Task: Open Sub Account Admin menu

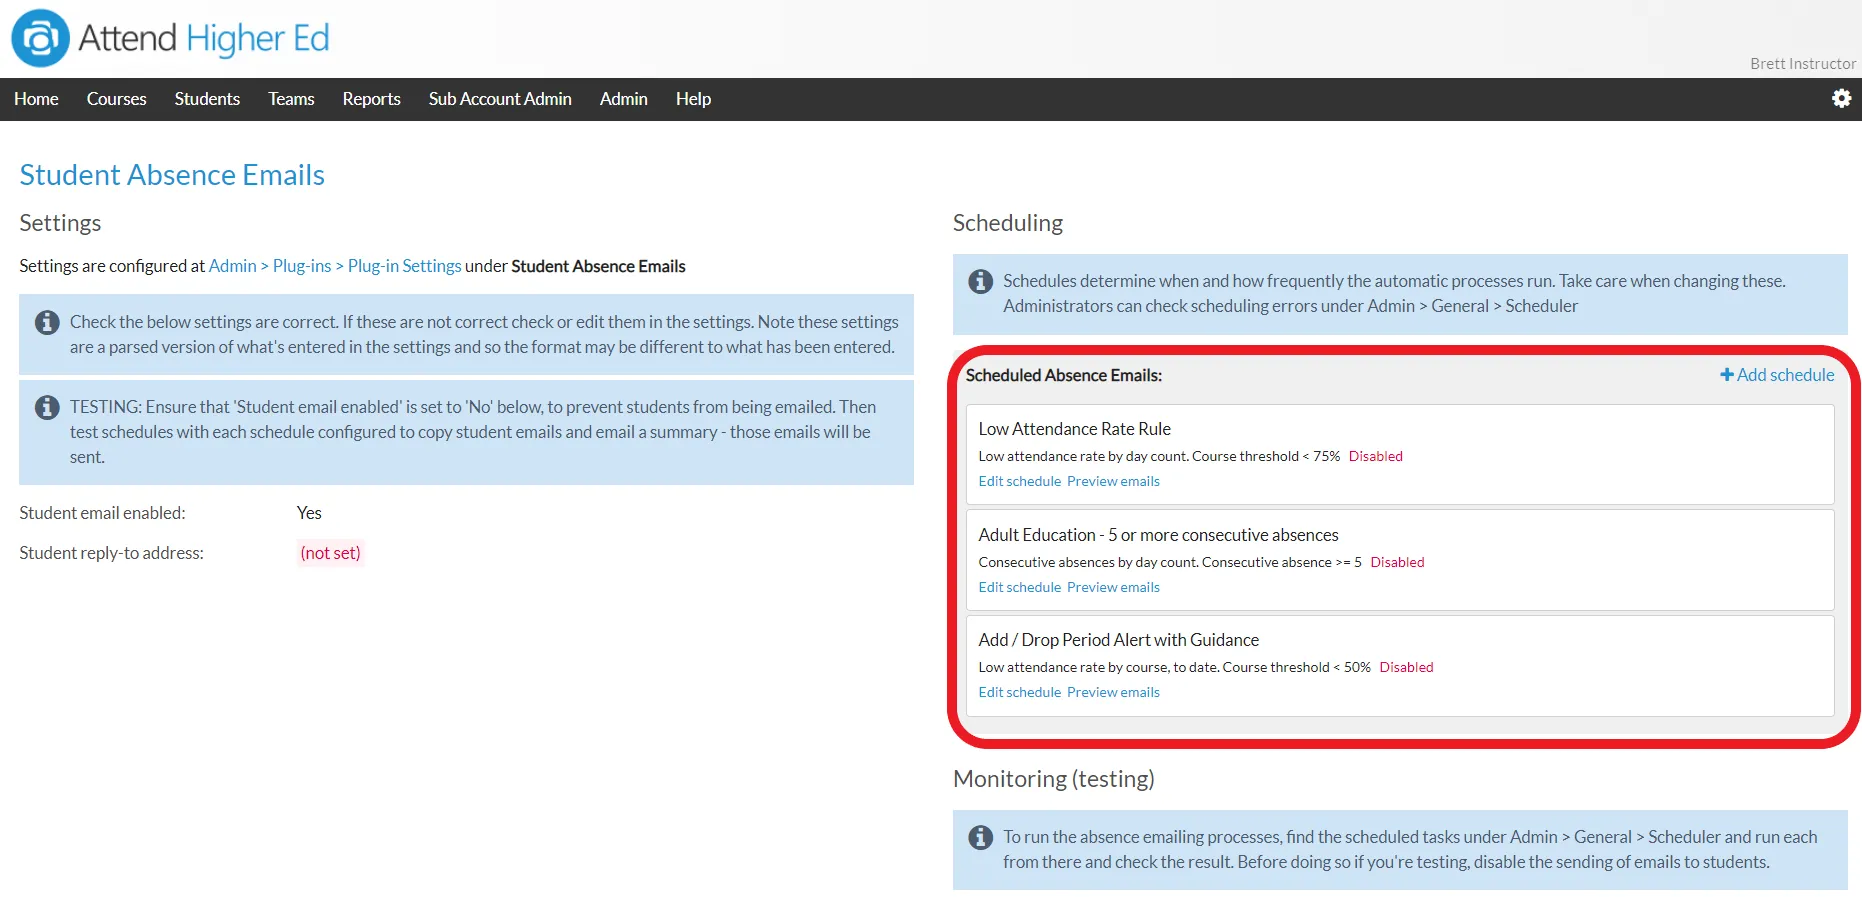Action: 500,99
